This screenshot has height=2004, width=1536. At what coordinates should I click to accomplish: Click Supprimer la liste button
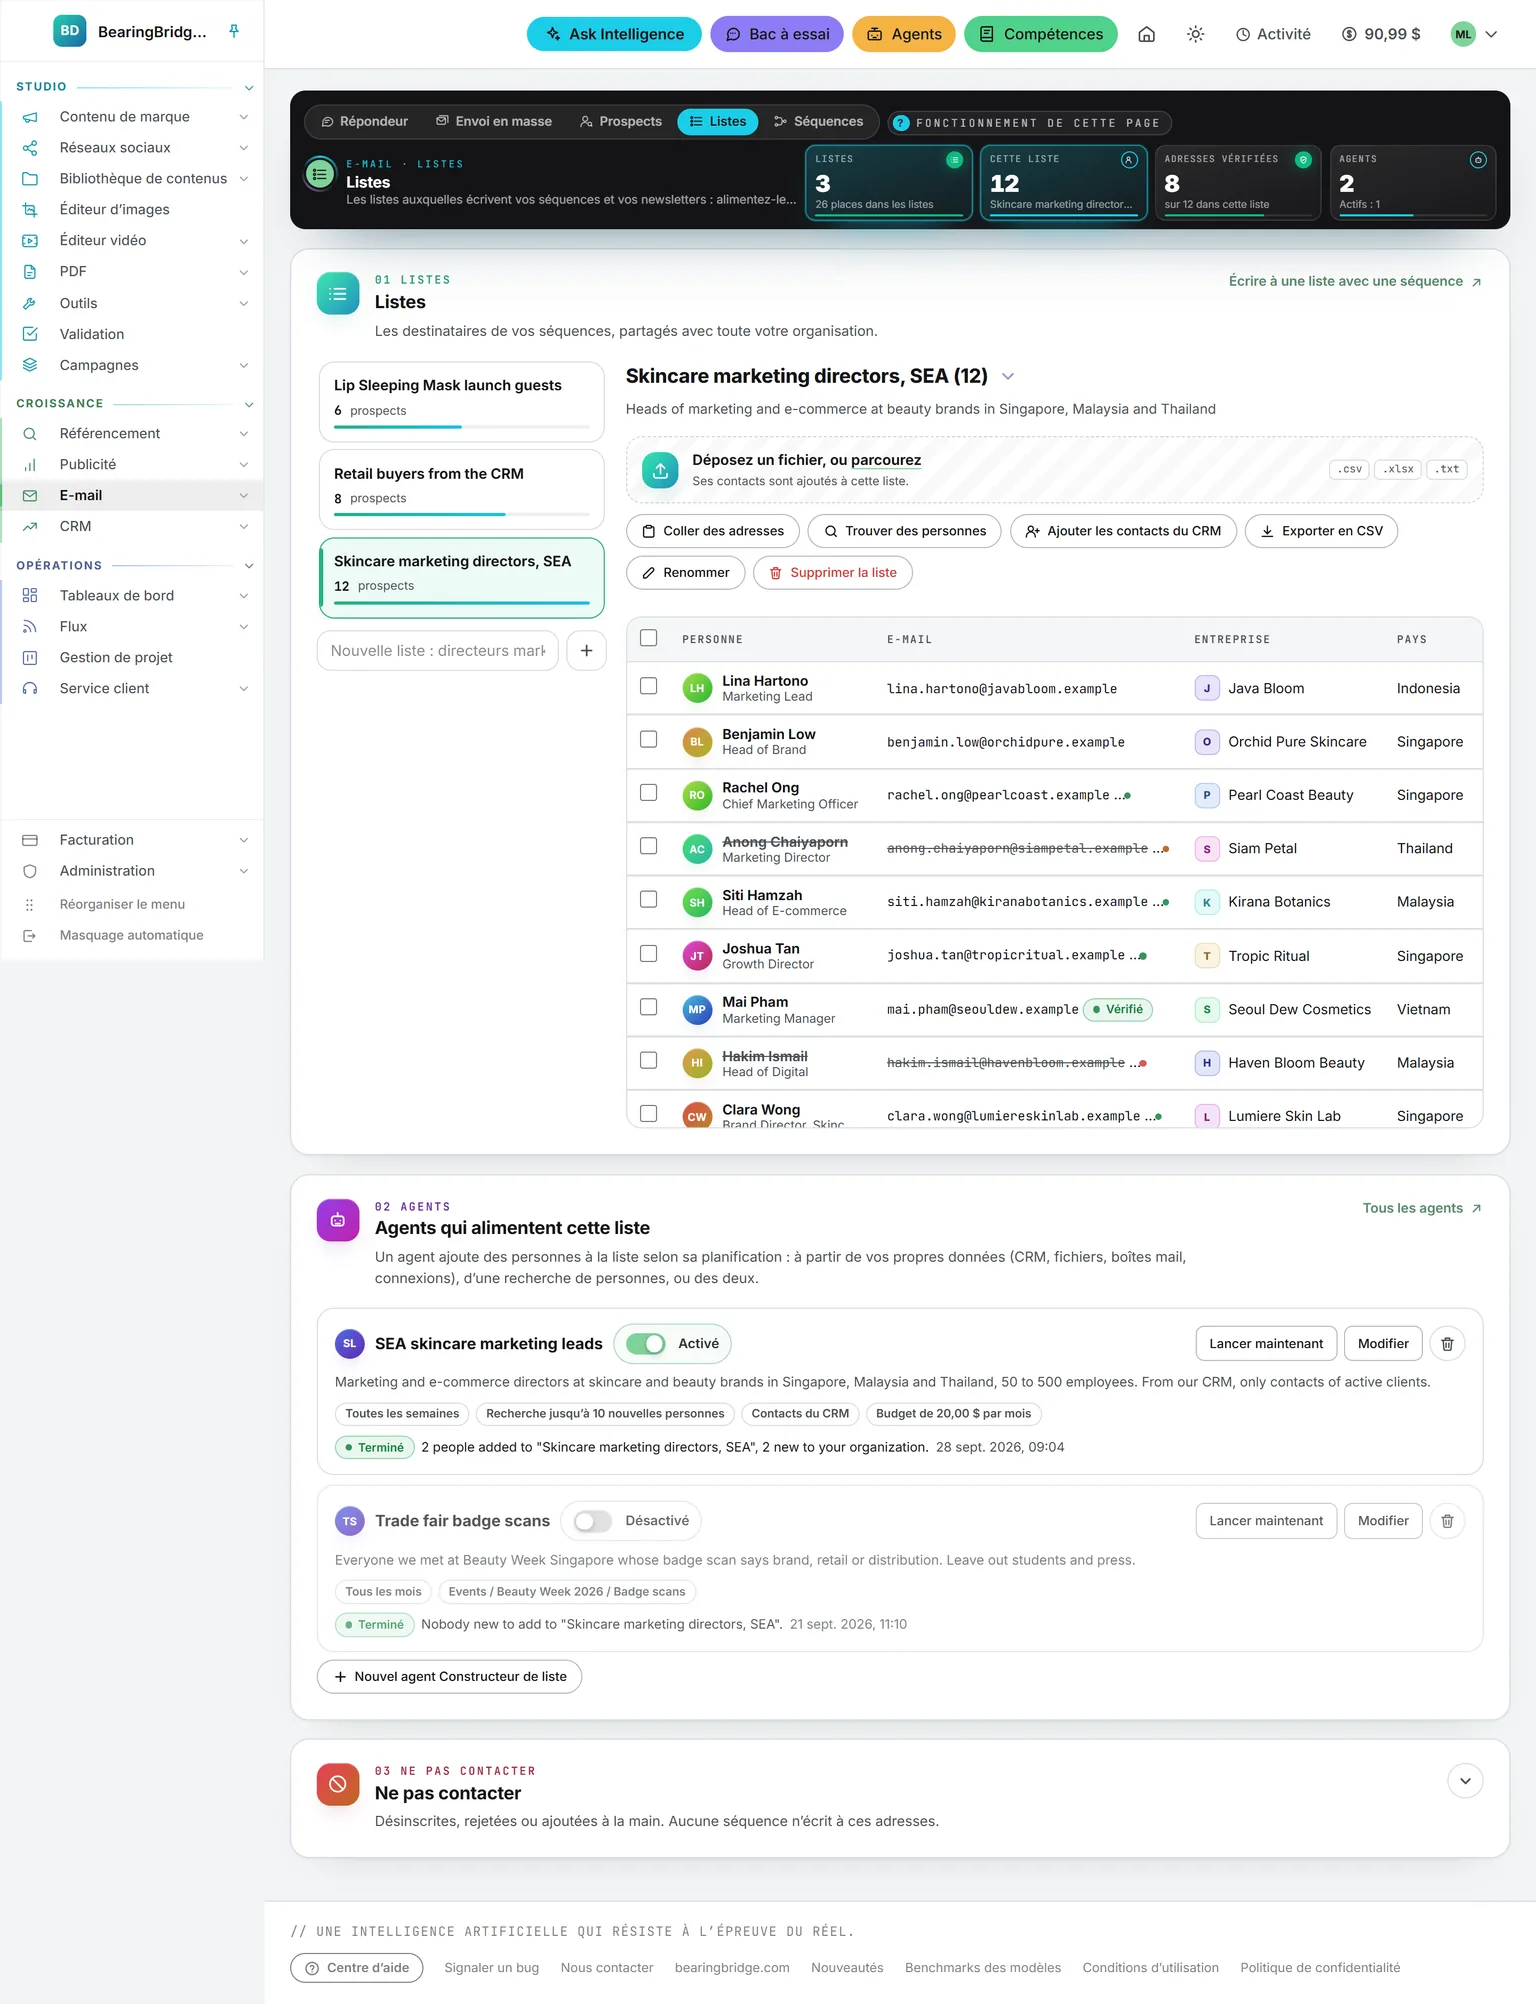click(833, 573)
